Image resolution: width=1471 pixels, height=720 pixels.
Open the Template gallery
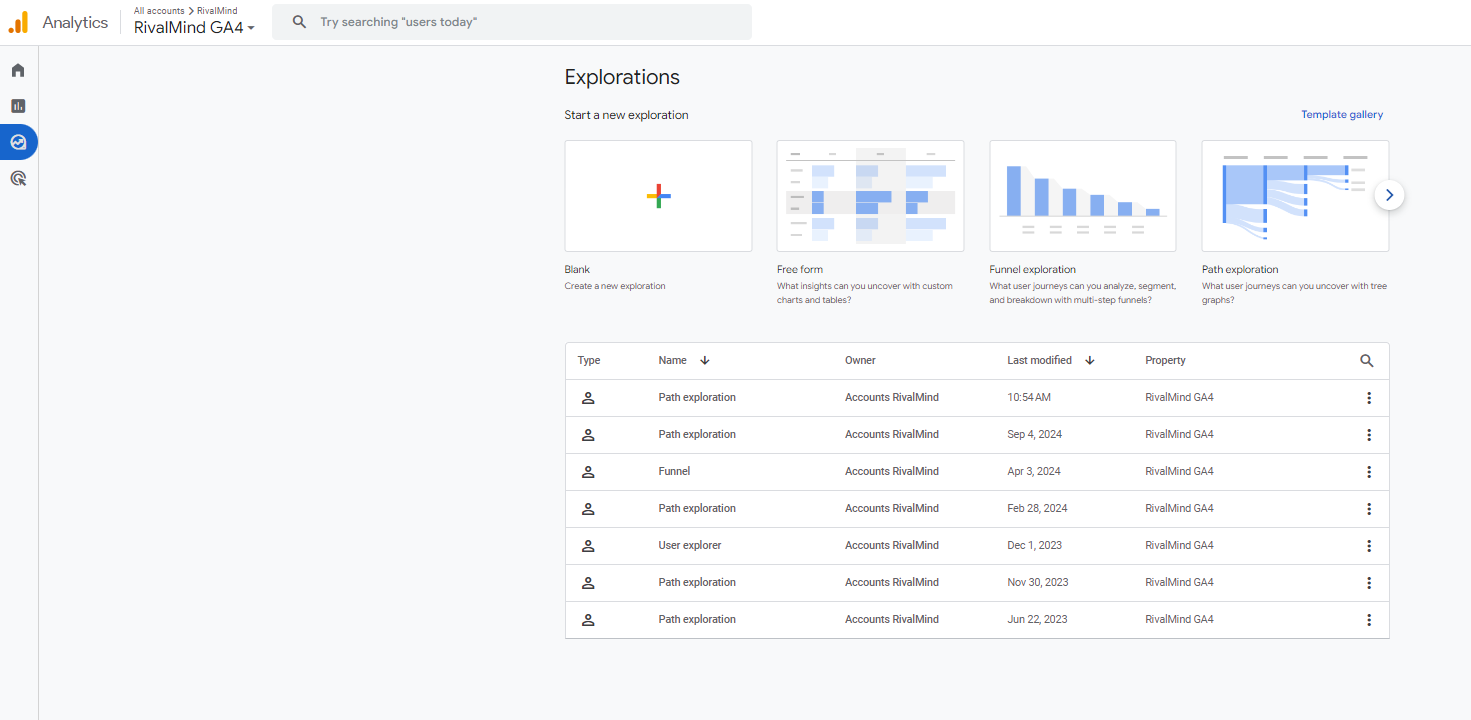point(1342,114)
